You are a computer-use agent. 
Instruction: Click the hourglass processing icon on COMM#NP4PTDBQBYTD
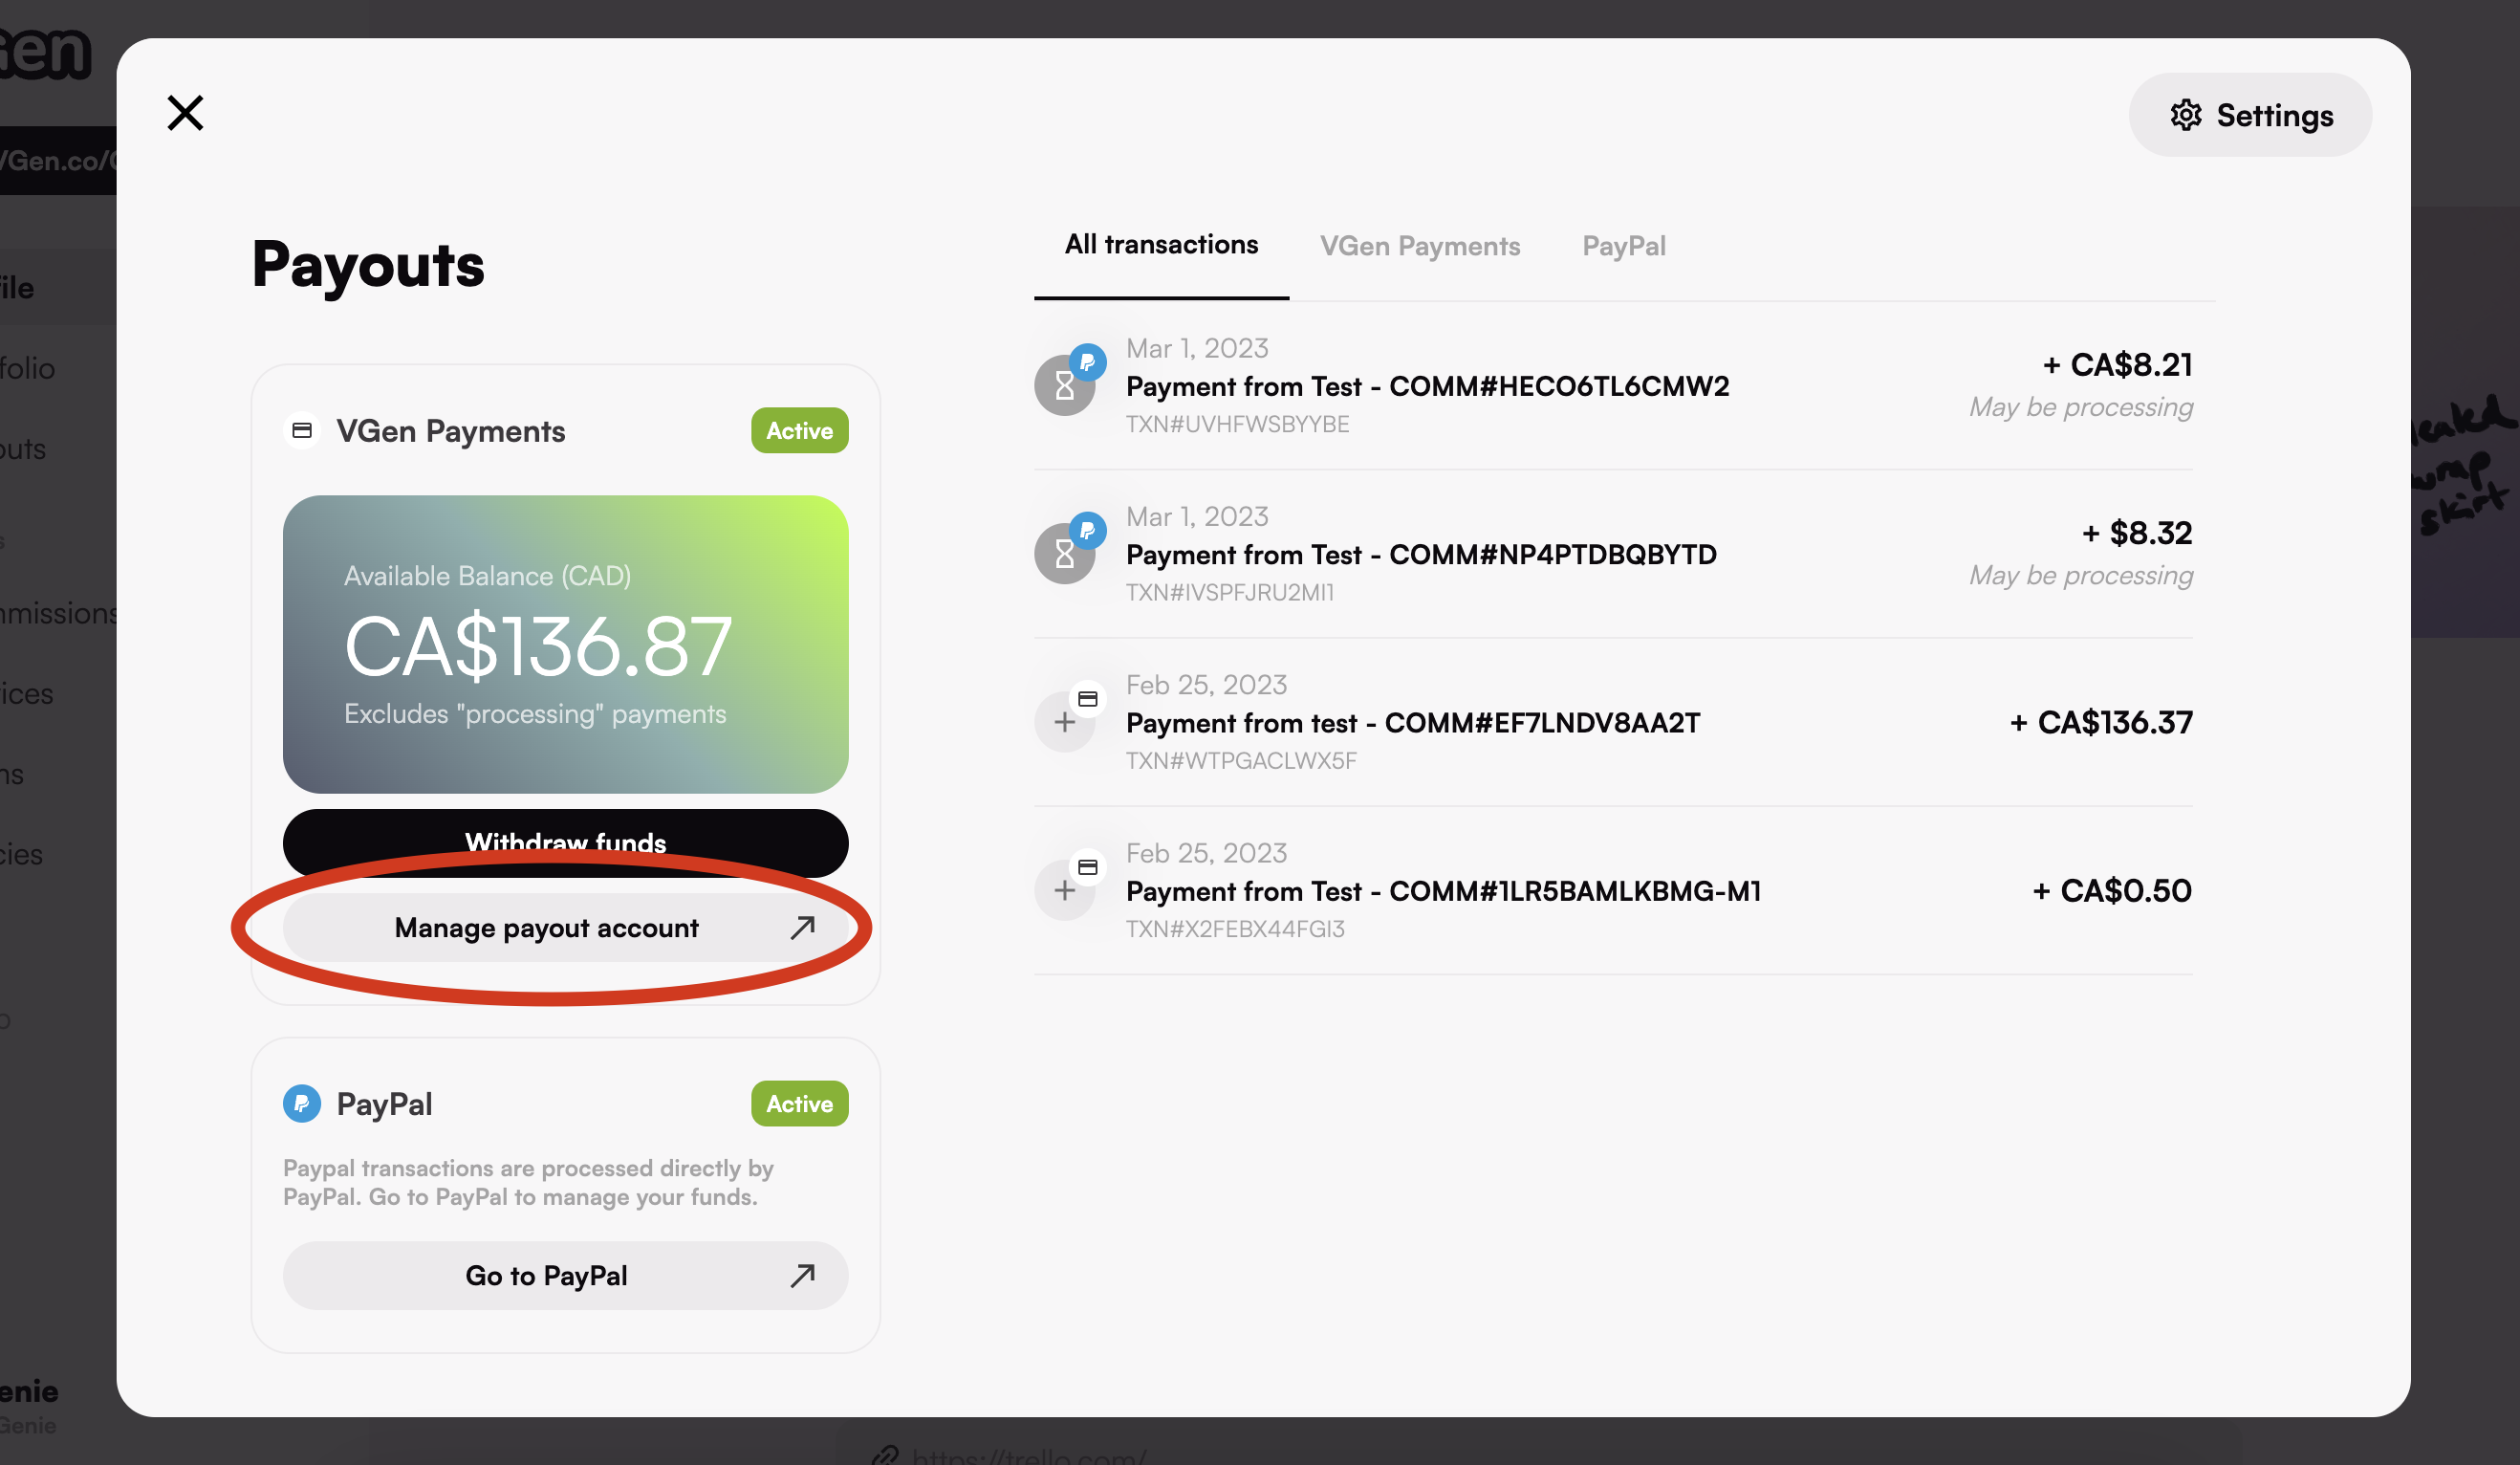pyautogui.click(x=1063, y=553)
